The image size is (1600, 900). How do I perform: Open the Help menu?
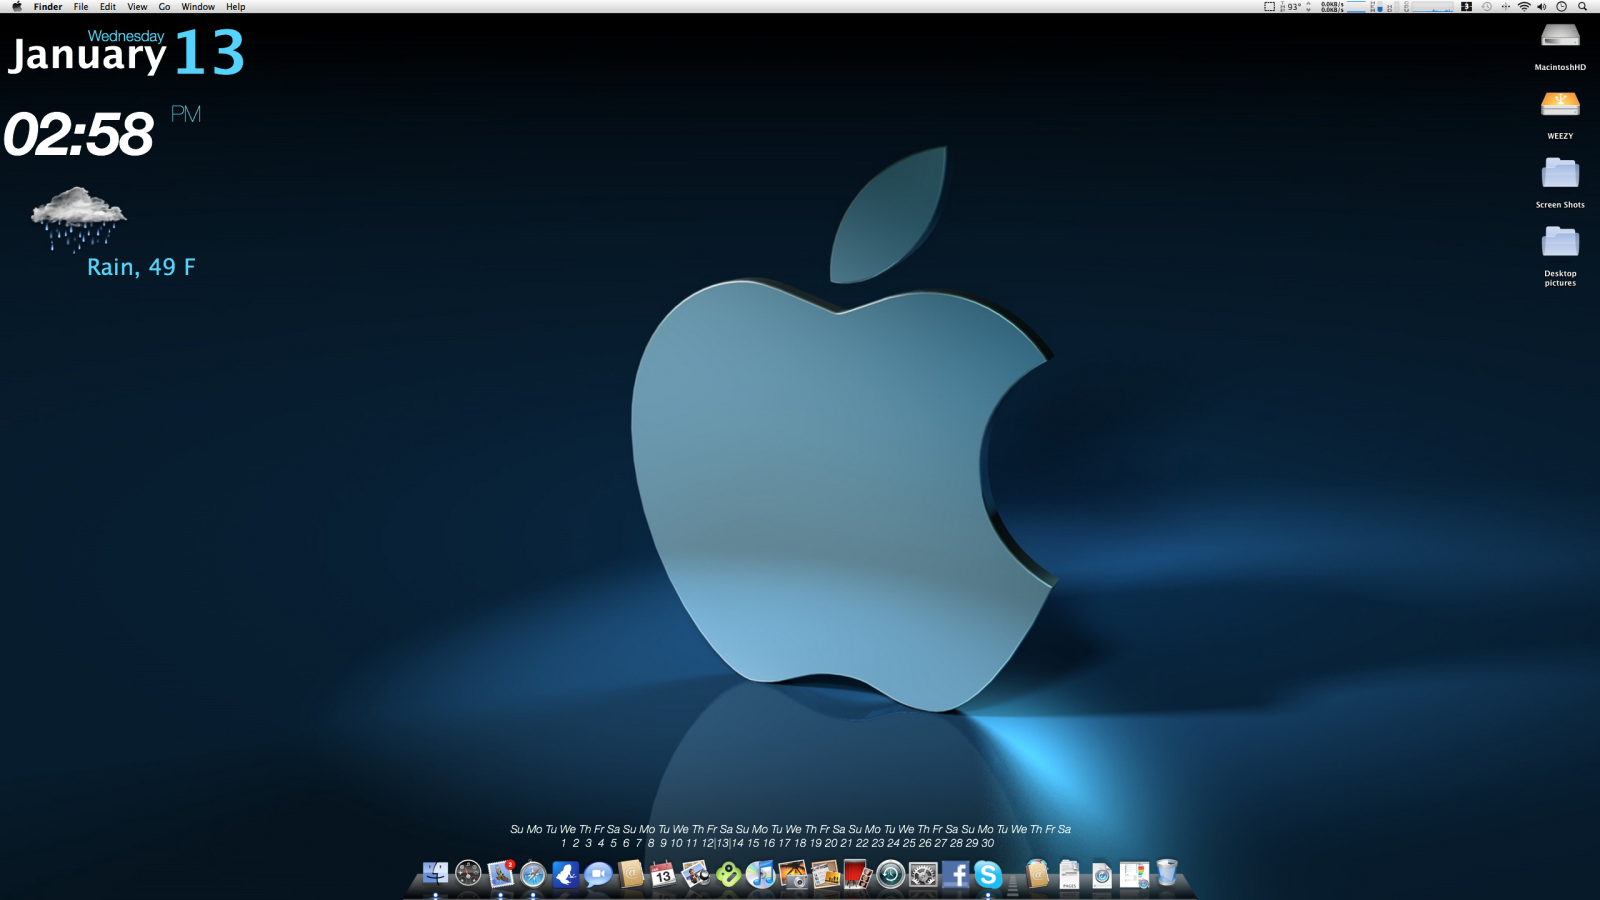coord(236,7)
